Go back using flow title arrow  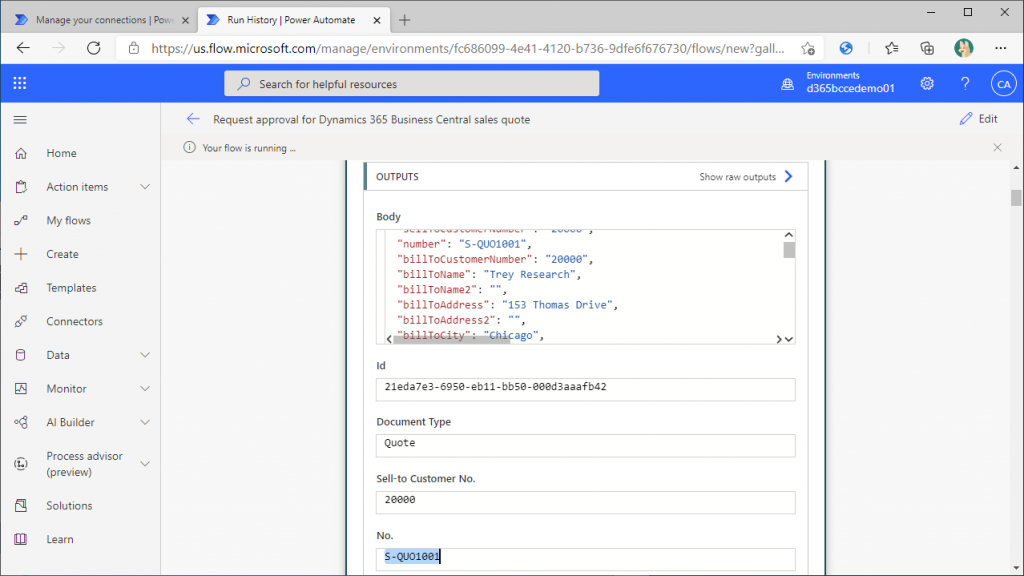[x=193, y=119]
